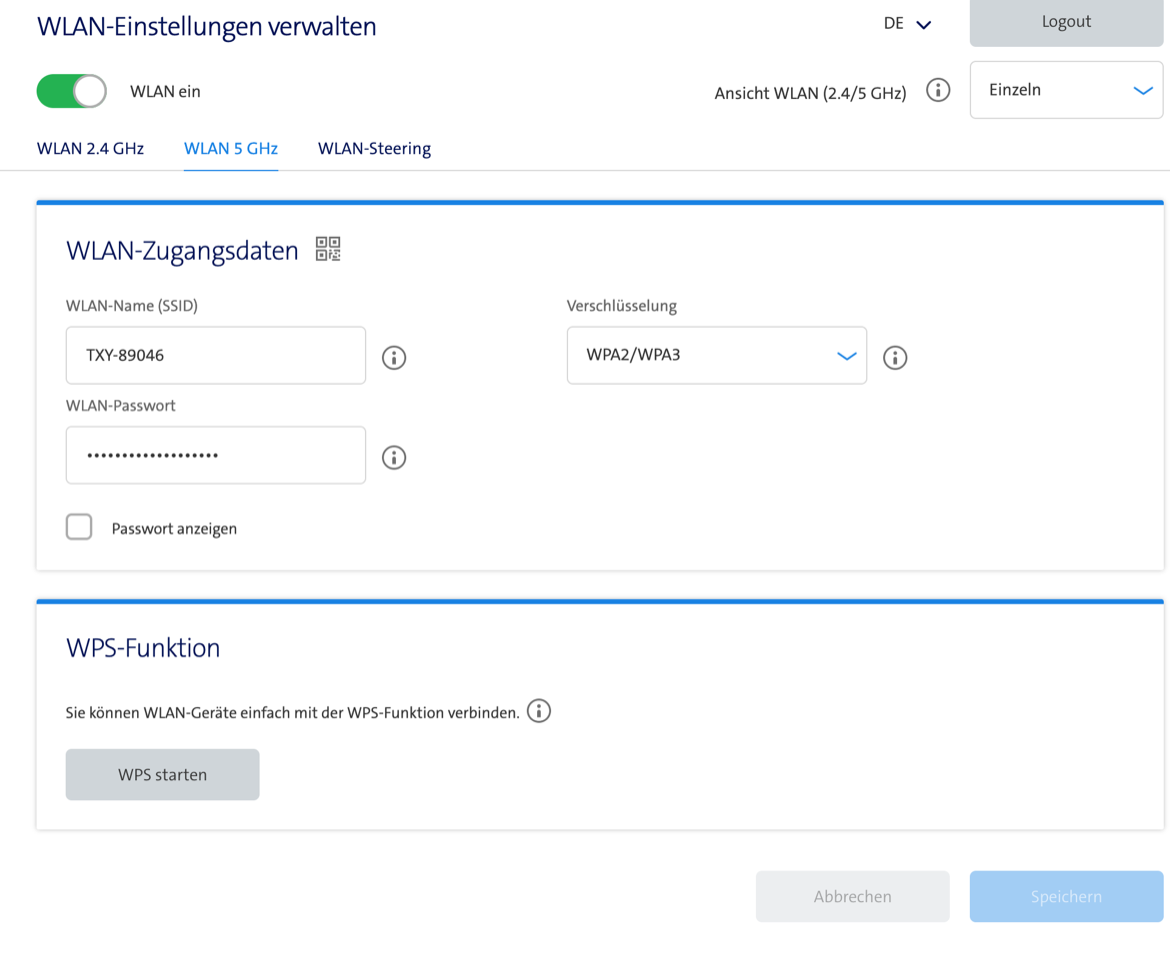The image size is (1170, 960).
Task: Expand the Einzeln view dropdown
Action: click(x=1066, y=90)
